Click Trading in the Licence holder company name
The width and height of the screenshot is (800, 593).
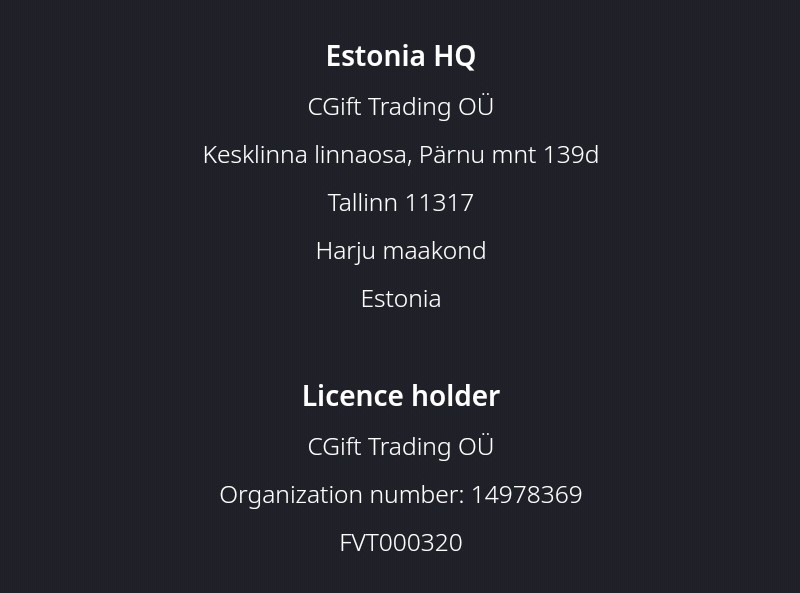tap(410, 447)
